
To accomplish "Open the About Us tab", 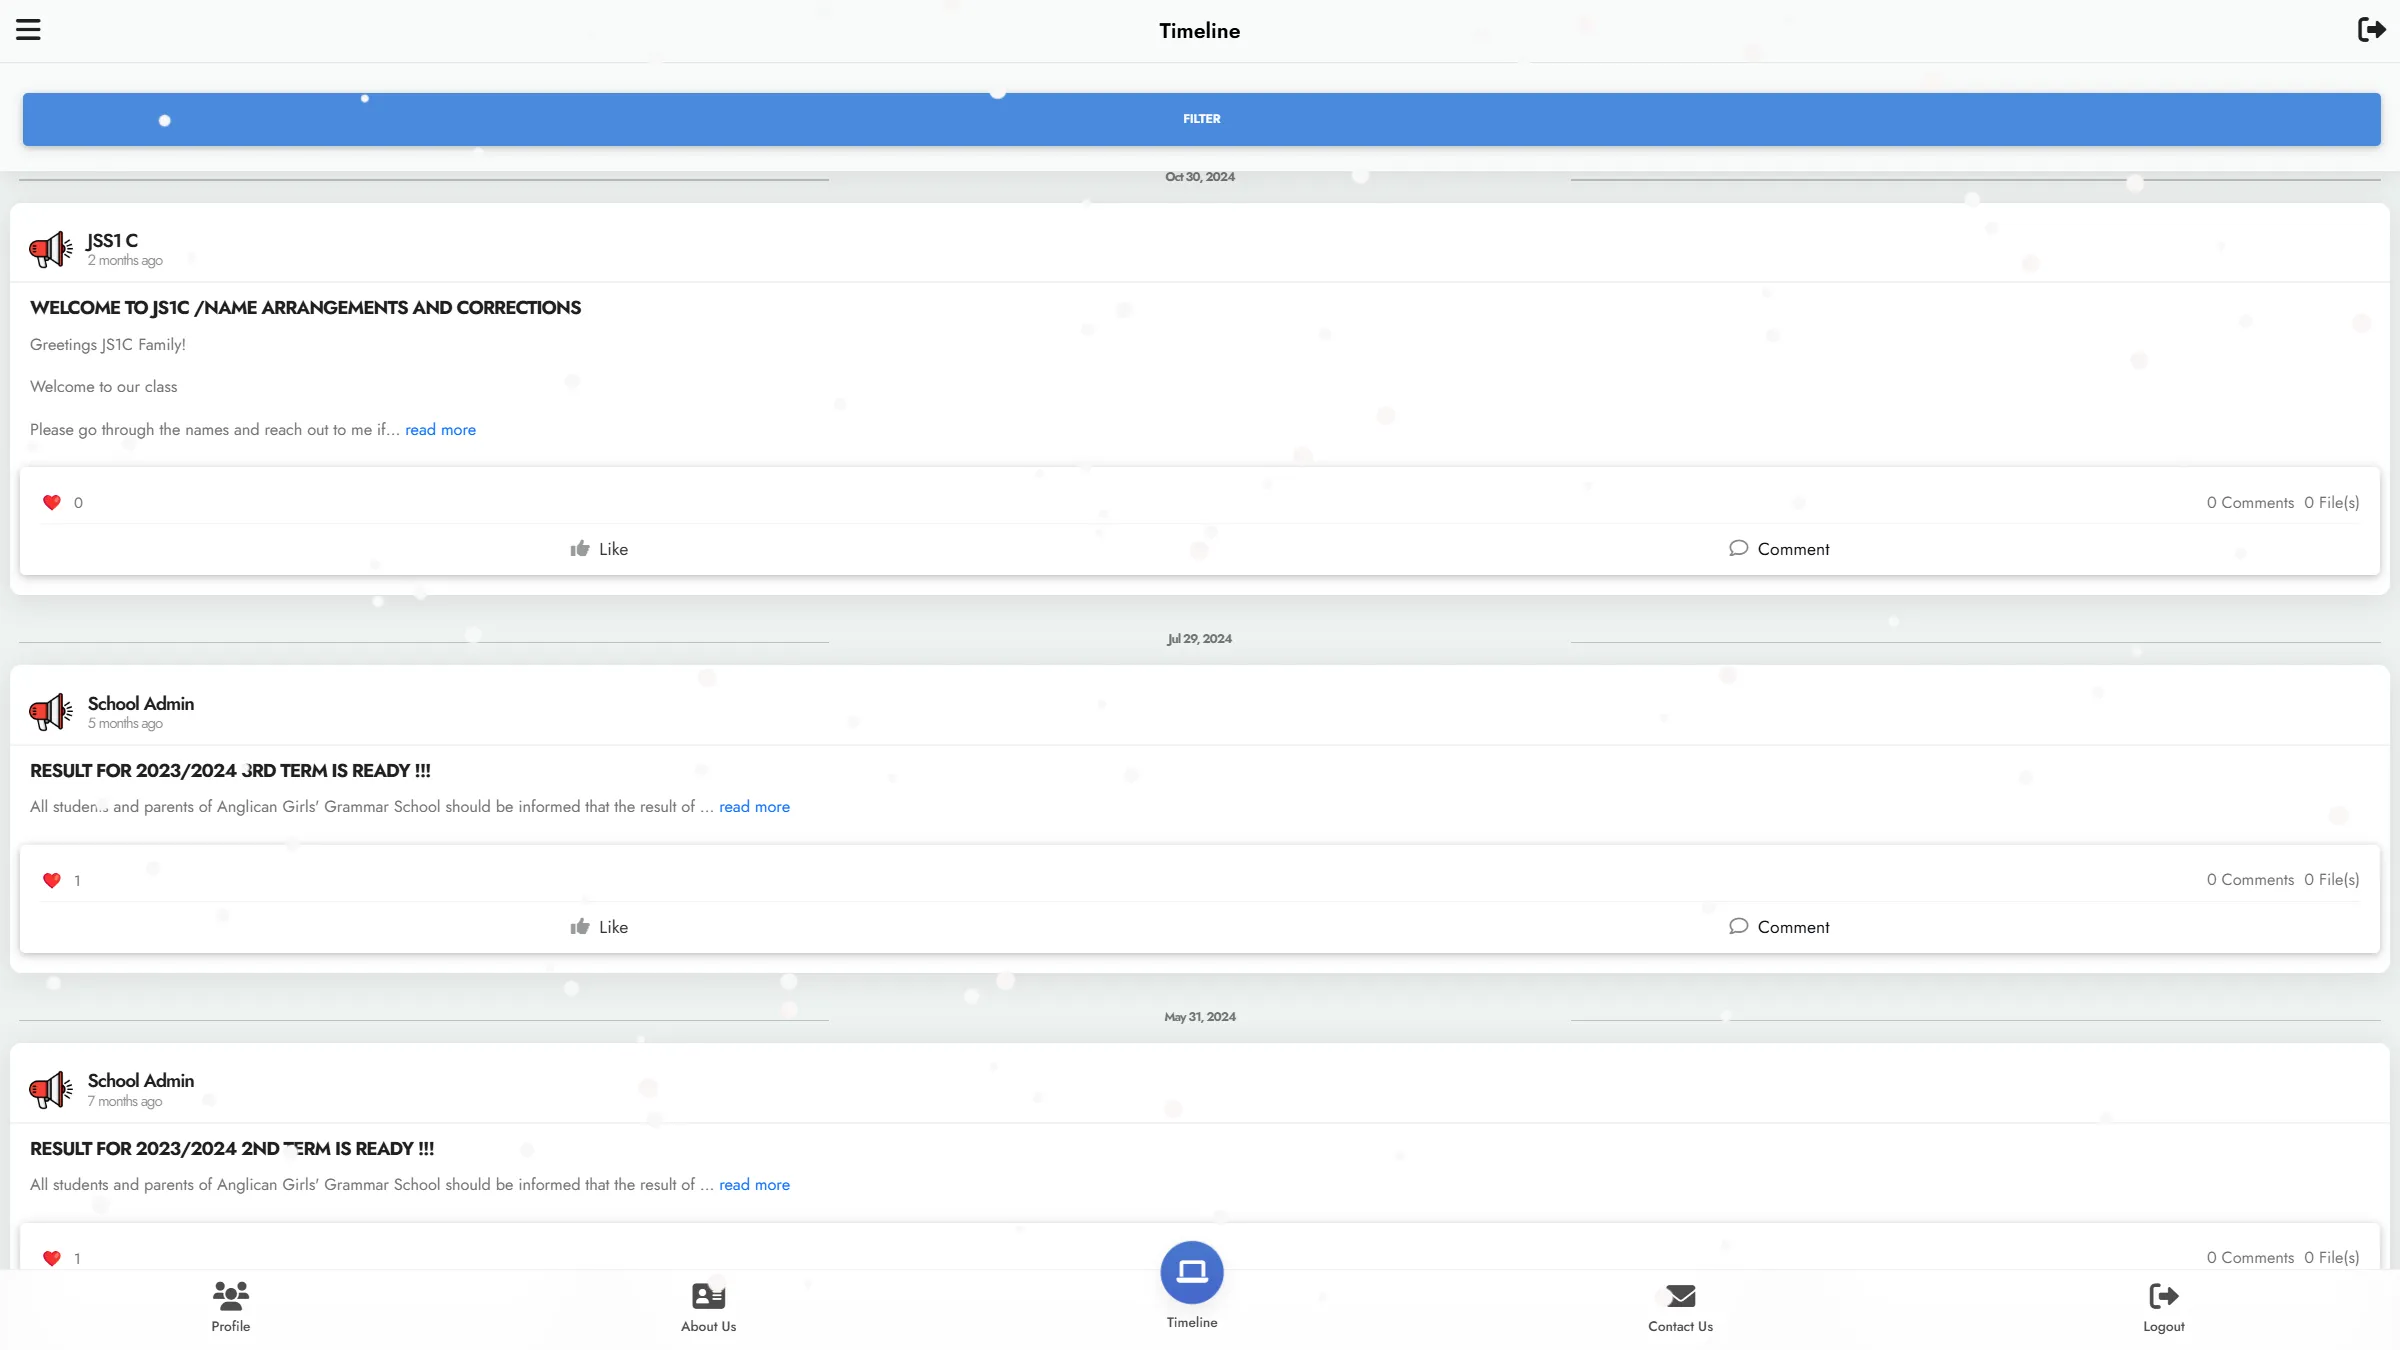I will (x=709, y=1307).
